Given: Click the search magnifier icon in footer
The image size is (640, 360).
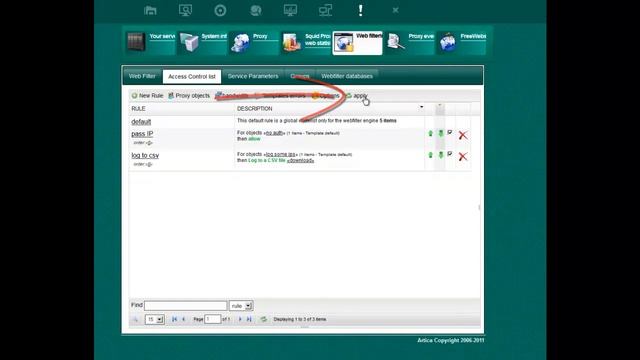Looking at the screenshot, I should pyautogui.click(x=136, y=319).
